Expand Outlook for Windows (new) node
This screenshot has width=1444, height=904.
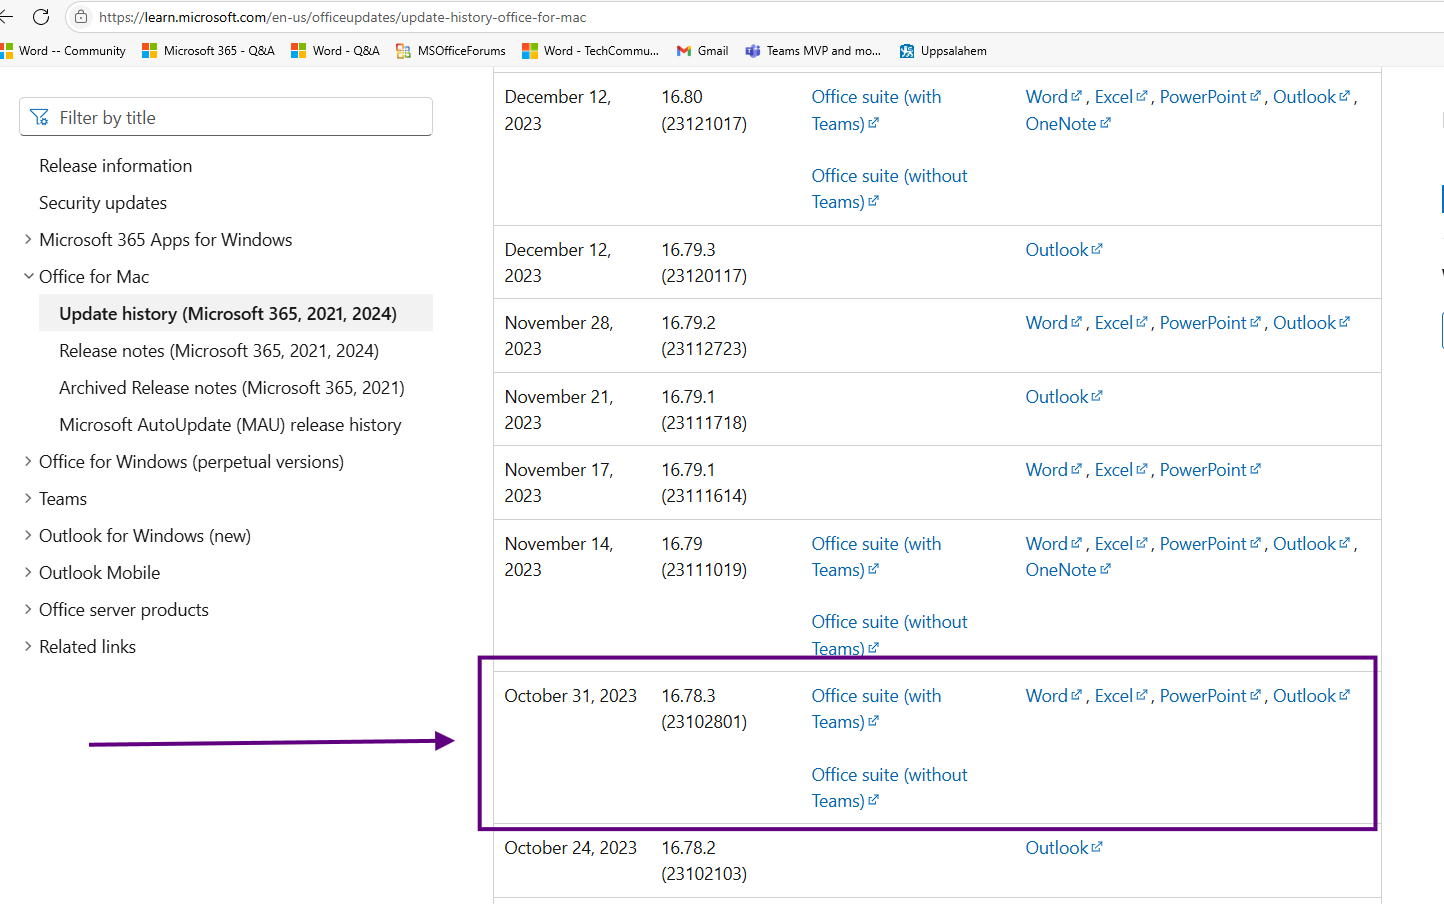pyautogui.click(x=28, y=536)
